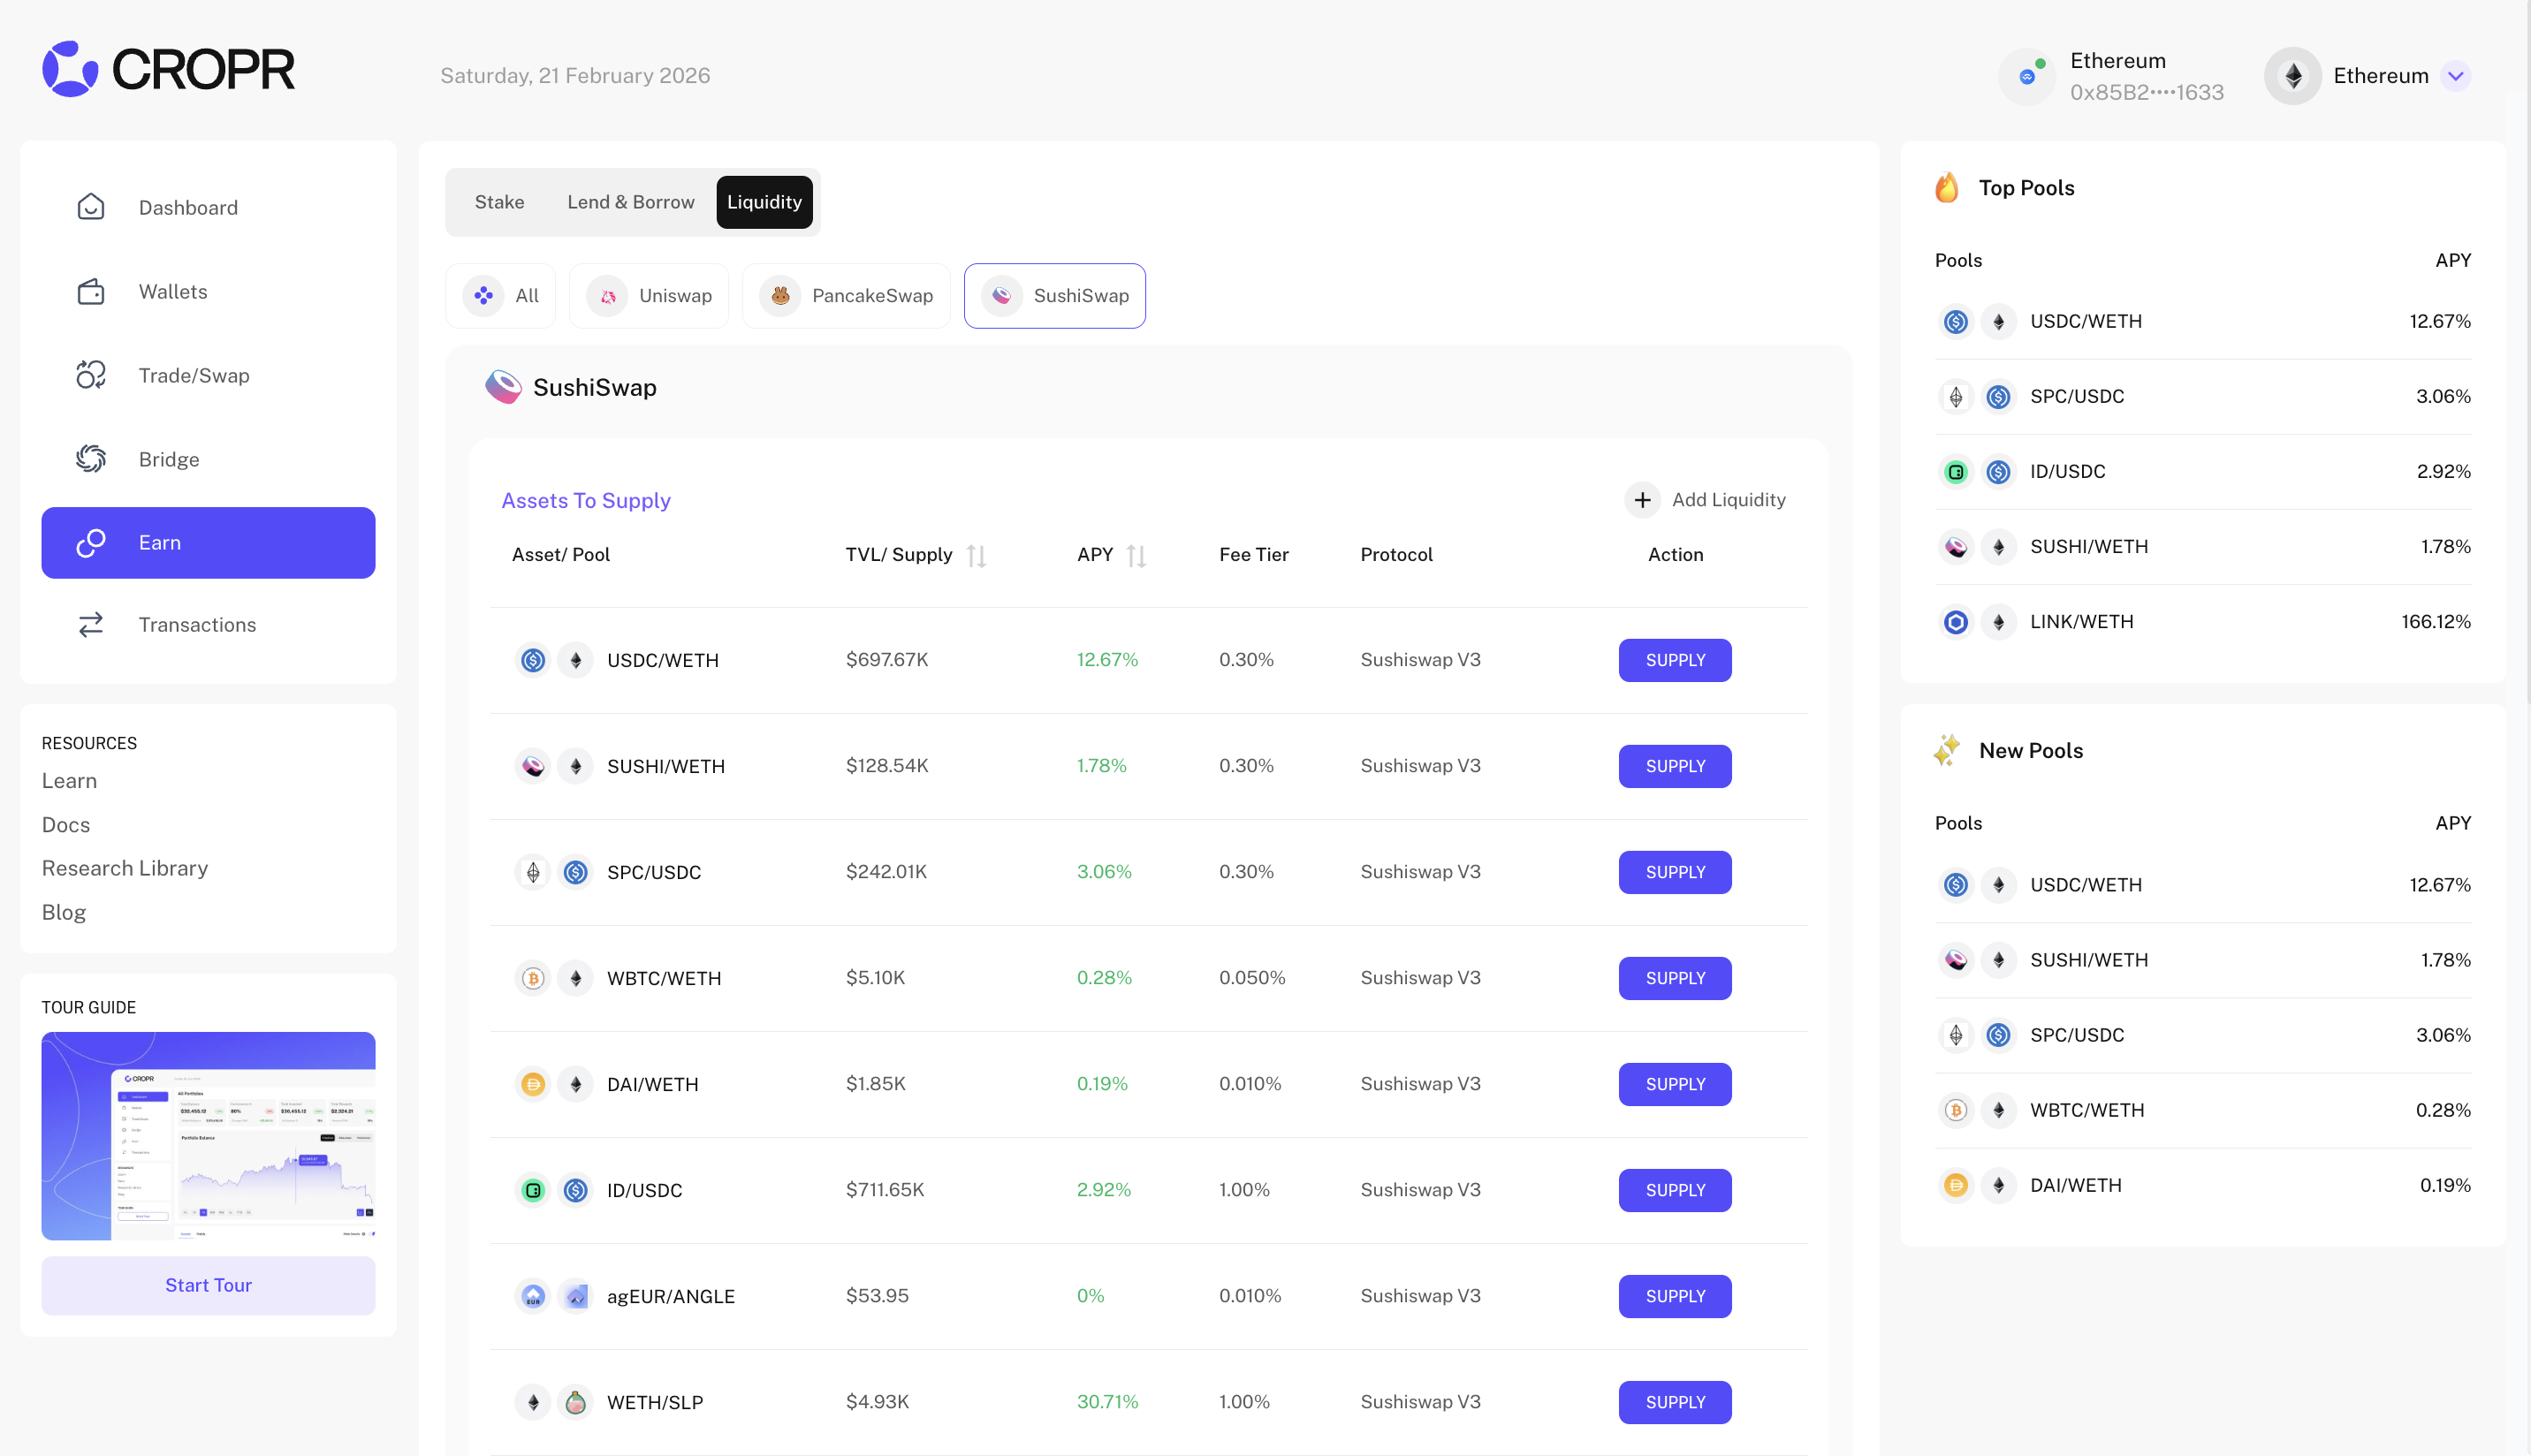The image size is (2531, 1456).
Task: Click the Transactions arrows icon
Action: tap(91, 625)
